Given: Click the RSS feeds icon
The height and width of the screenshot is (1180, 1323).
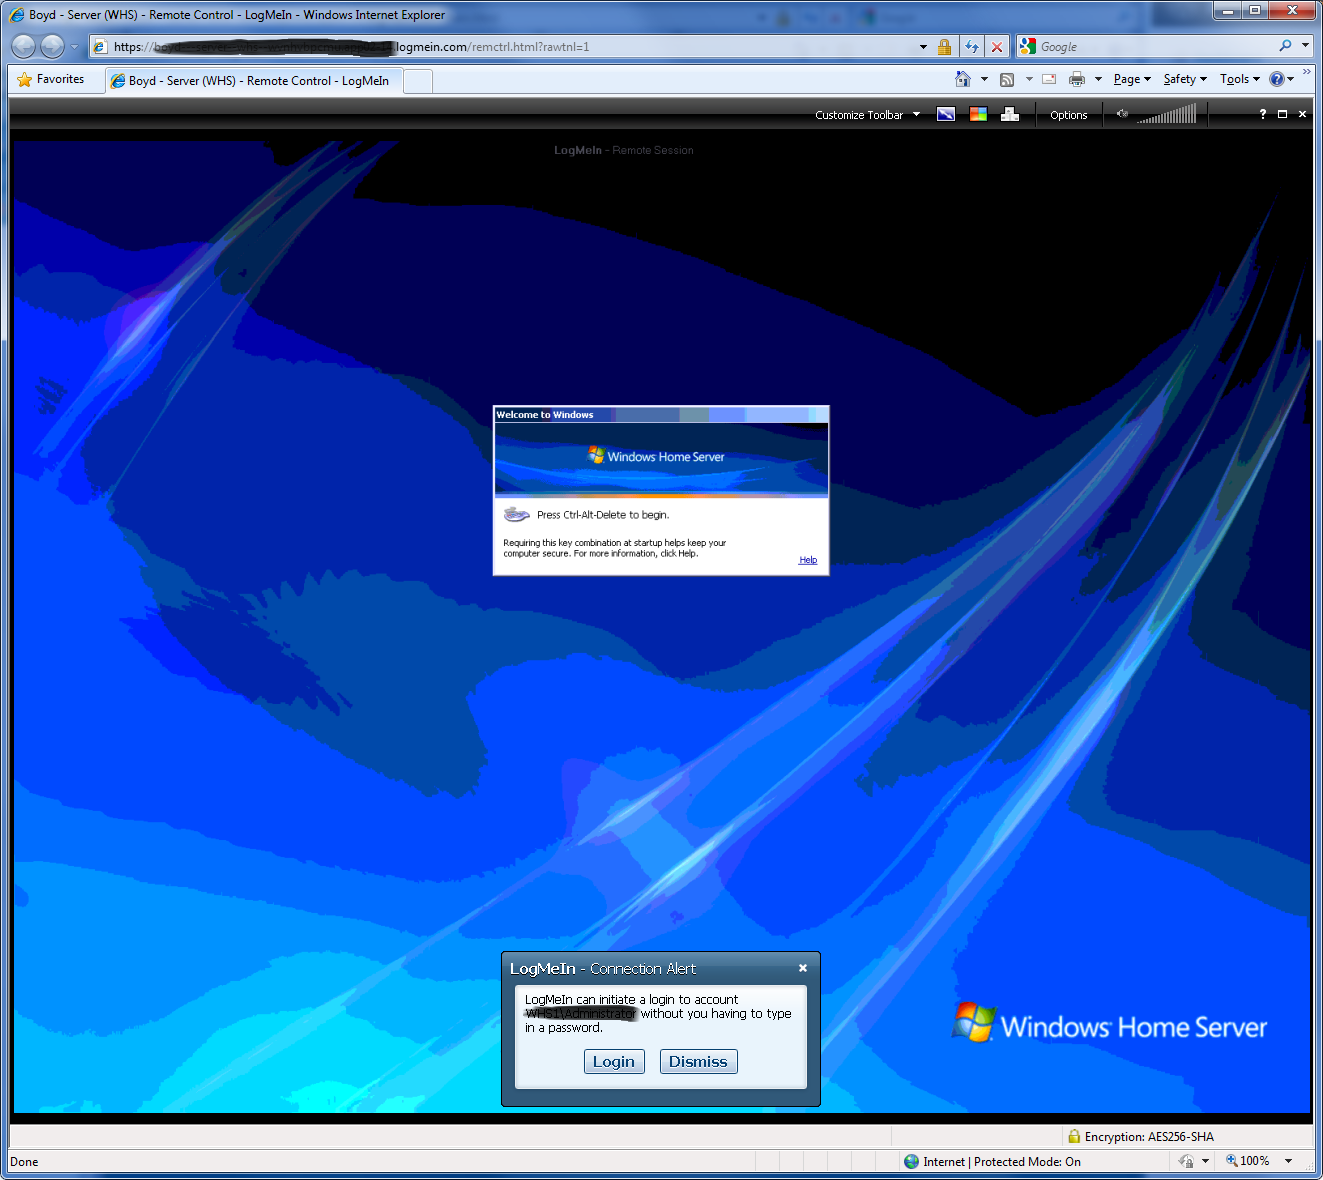Looking at the screenshot, I should click(1007, 79).
